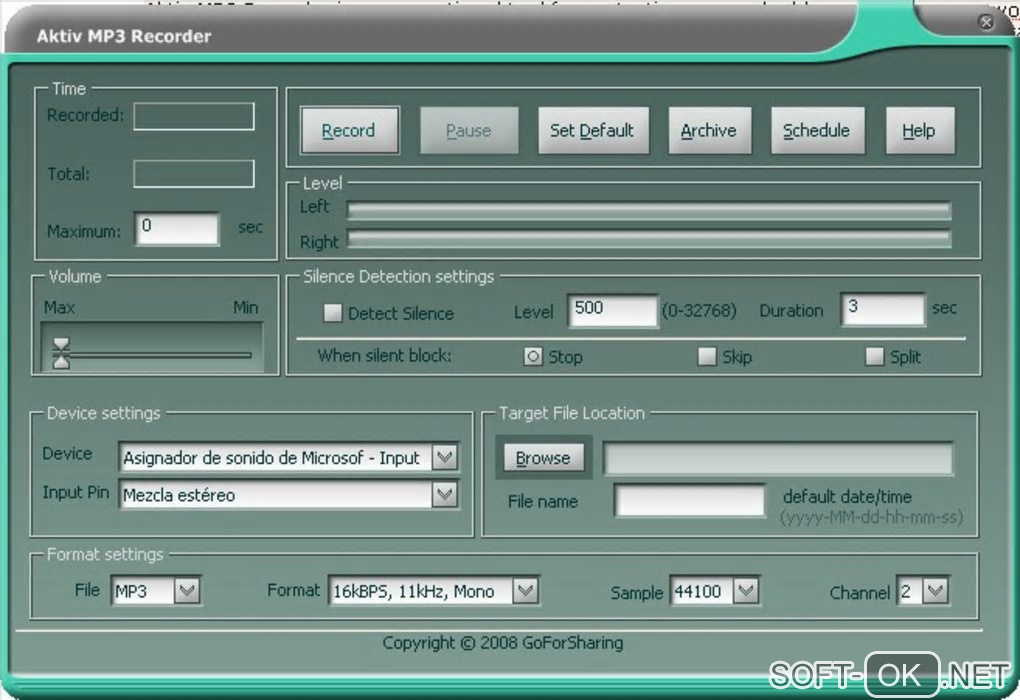Click the target path field beside Browse
The width and height of the screenshot is (1020, 700).
tap(778, 458)
